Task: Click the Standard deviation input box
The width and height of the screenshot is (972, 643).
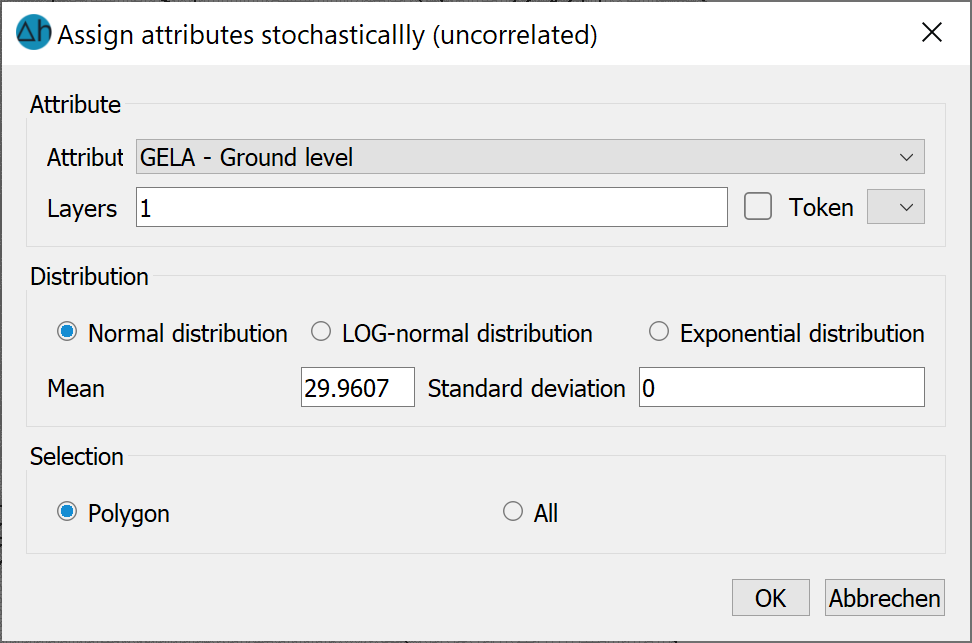Action: 782,388
